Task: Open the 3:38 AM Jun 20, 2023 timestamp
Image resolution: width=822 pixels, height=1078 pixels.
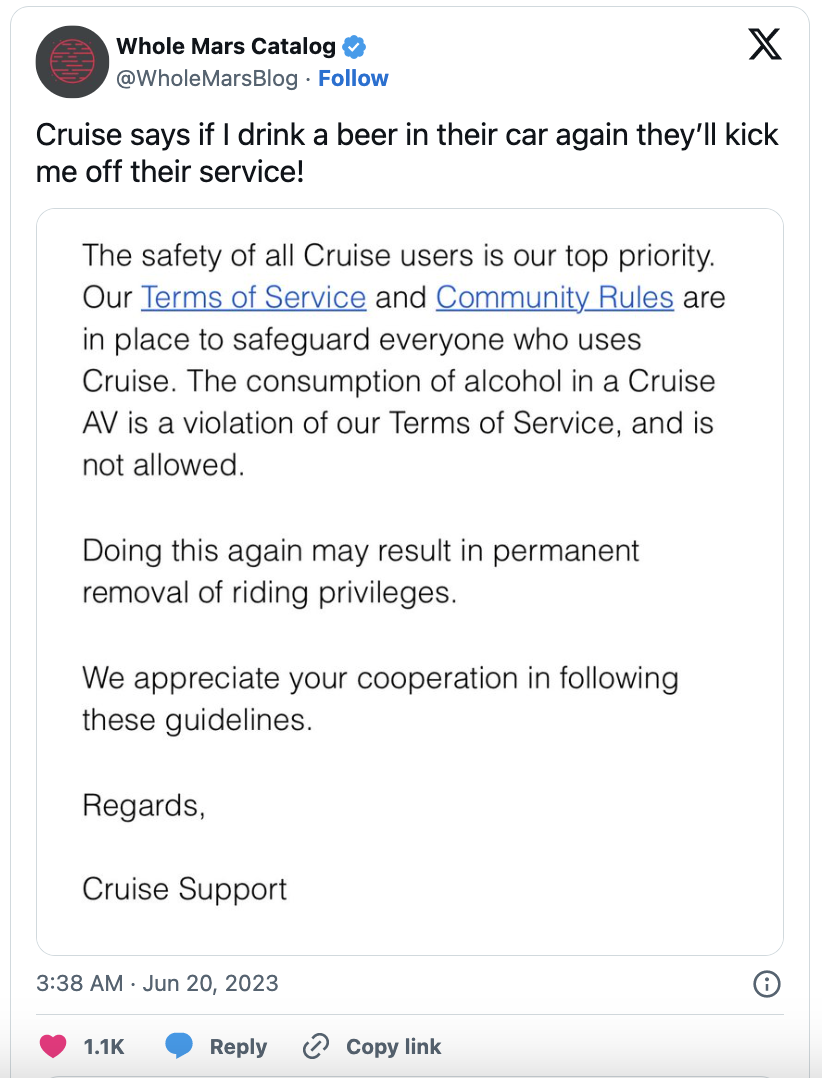Action: (x=157, y=983)
